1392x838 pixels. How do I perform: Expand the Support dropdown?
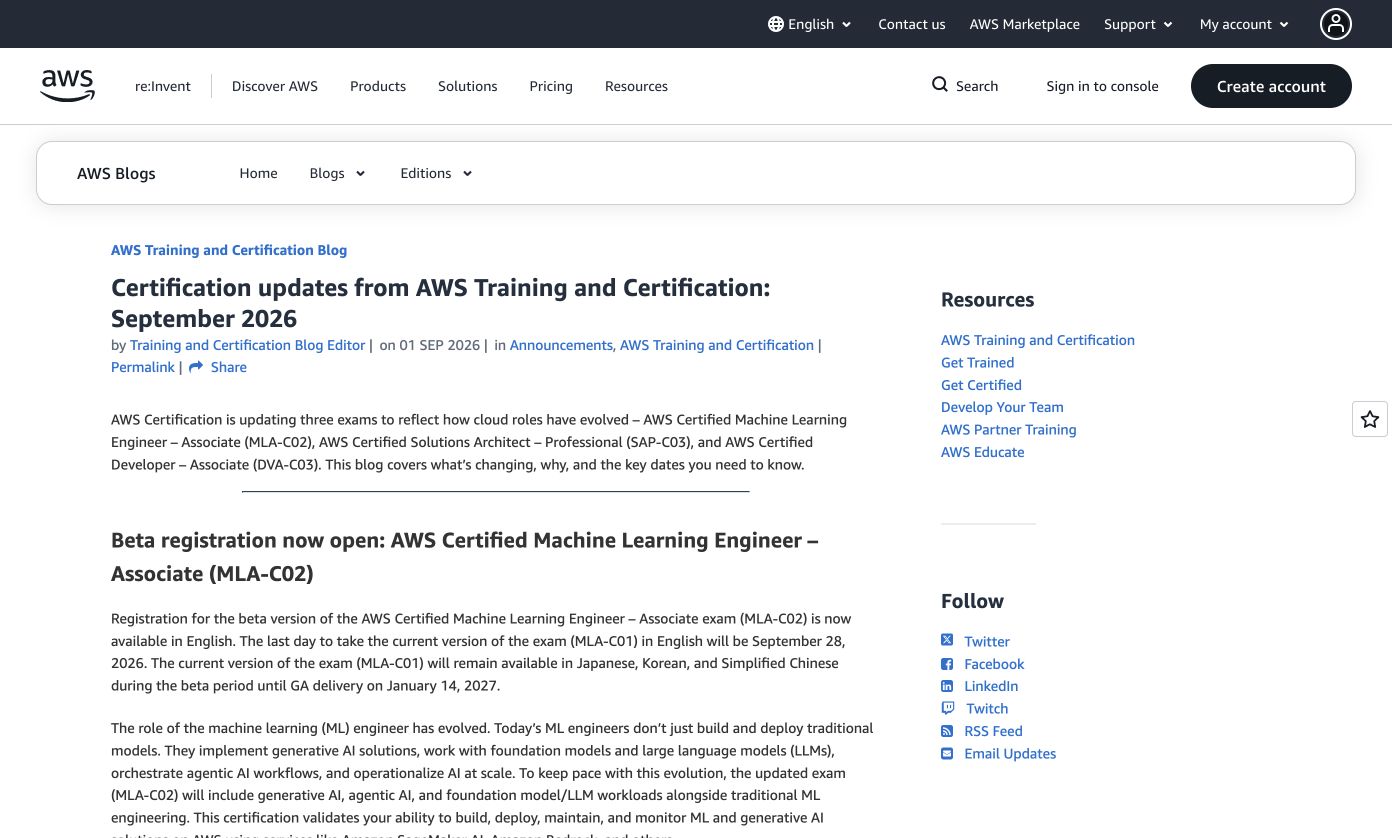(x=1138, y=24)
